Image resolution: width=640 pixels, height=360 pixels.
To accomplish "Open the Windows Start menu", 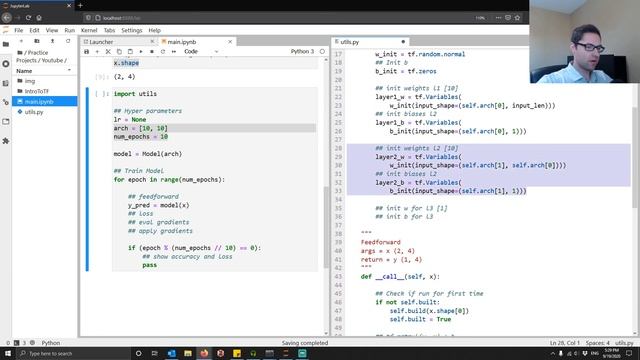I will (8, 353).
